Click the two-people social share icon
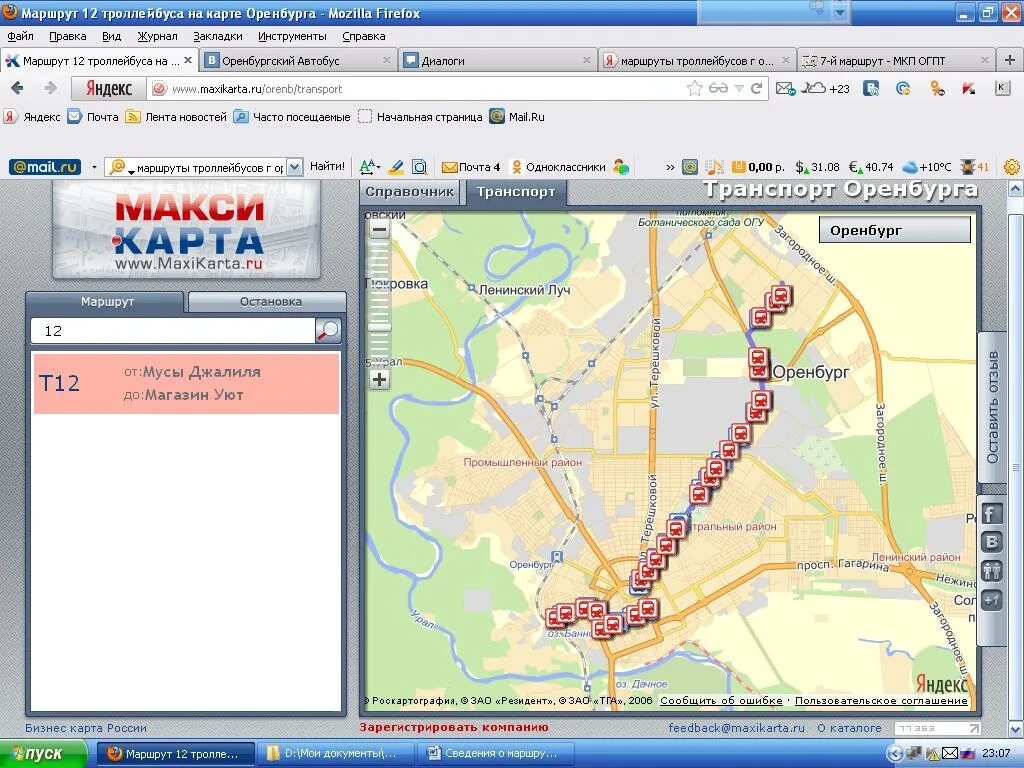This screenshot has height=768, width=1024. 991,571
